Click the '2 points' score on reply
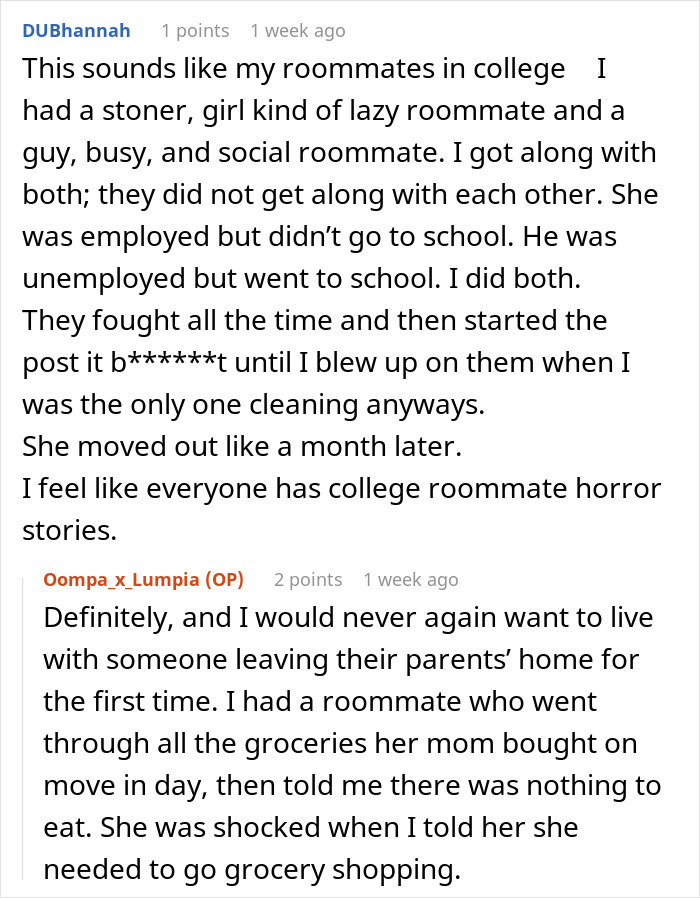Screen dimensions: 700x898 308,580
